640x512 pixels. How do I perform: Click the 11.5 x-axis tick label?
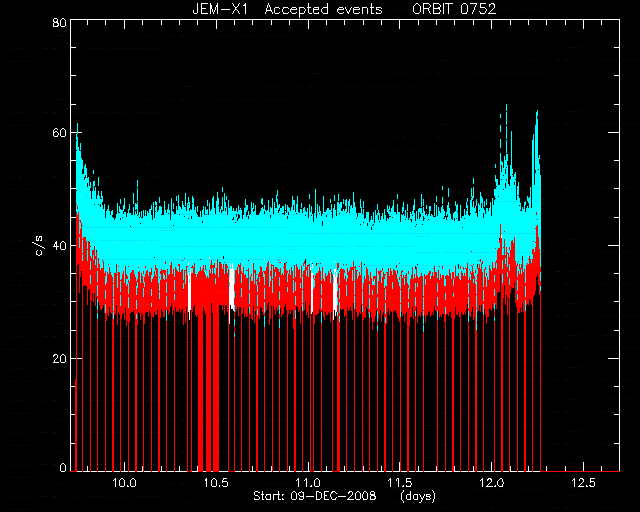[399, 483]
